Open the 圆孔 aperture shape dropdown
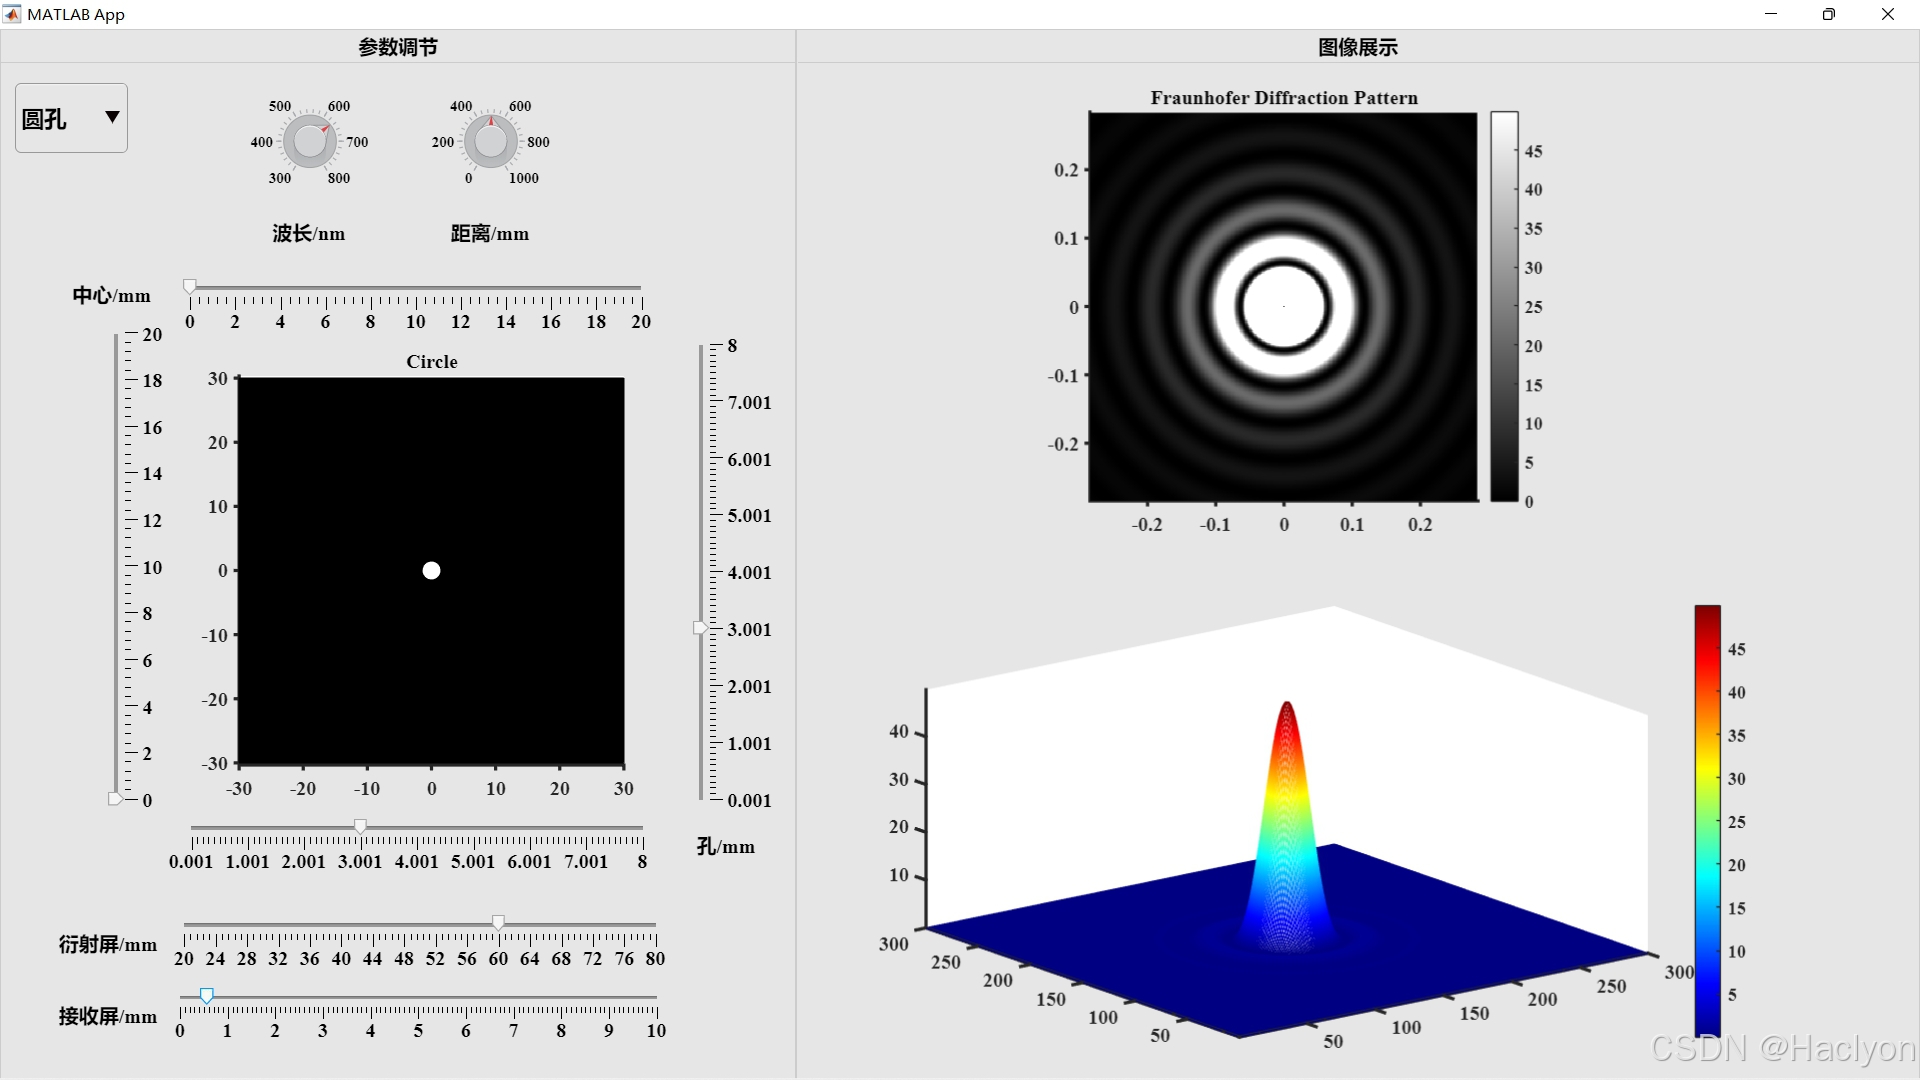 click(x=70, y=118)
